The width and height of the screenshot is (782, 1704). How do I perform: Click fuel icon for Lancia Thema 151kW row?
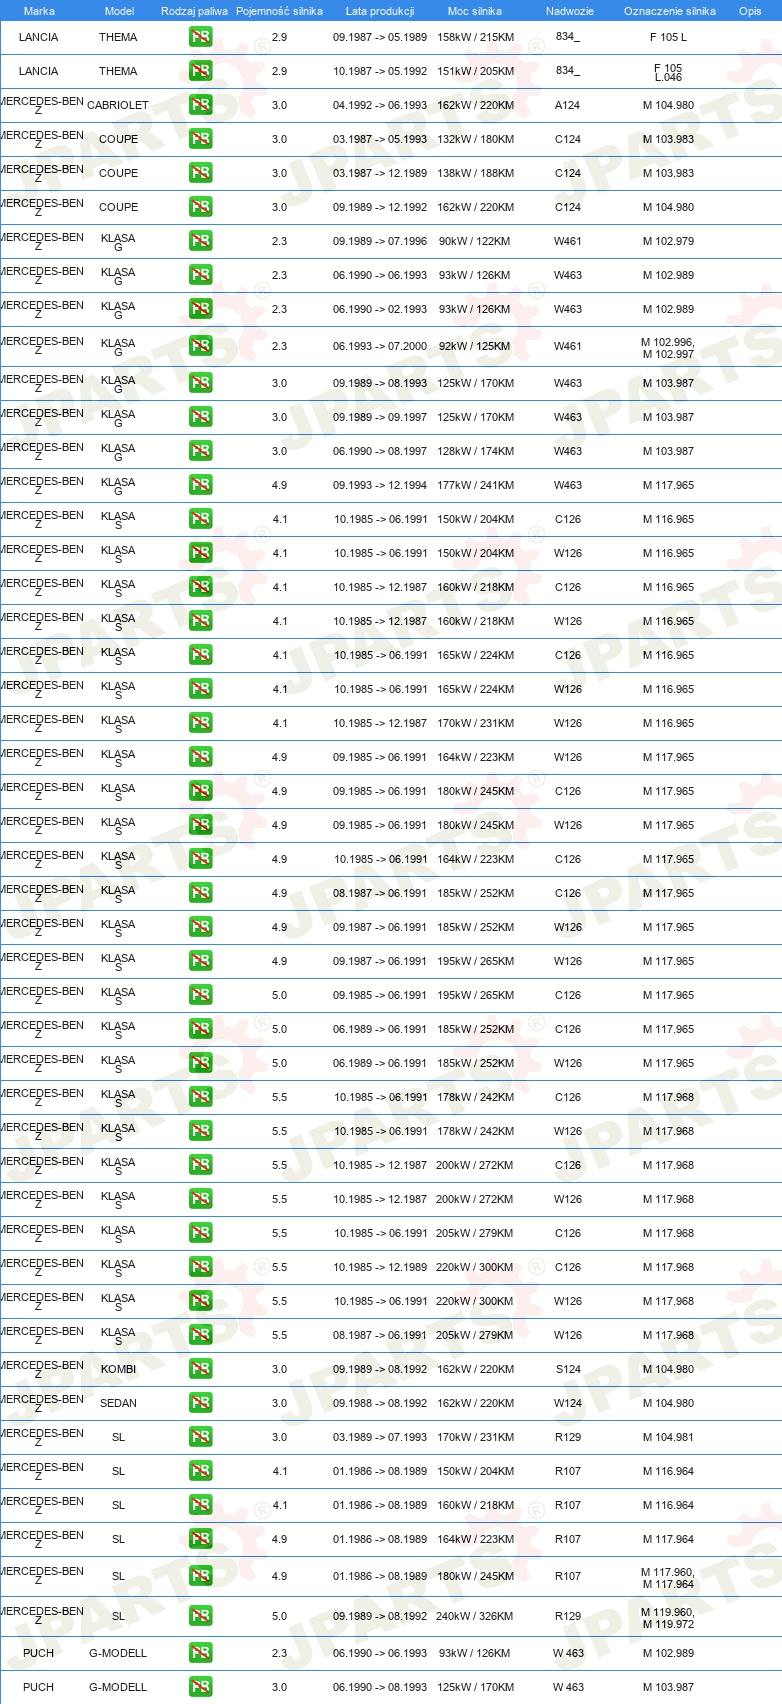[x=200, y=71]
